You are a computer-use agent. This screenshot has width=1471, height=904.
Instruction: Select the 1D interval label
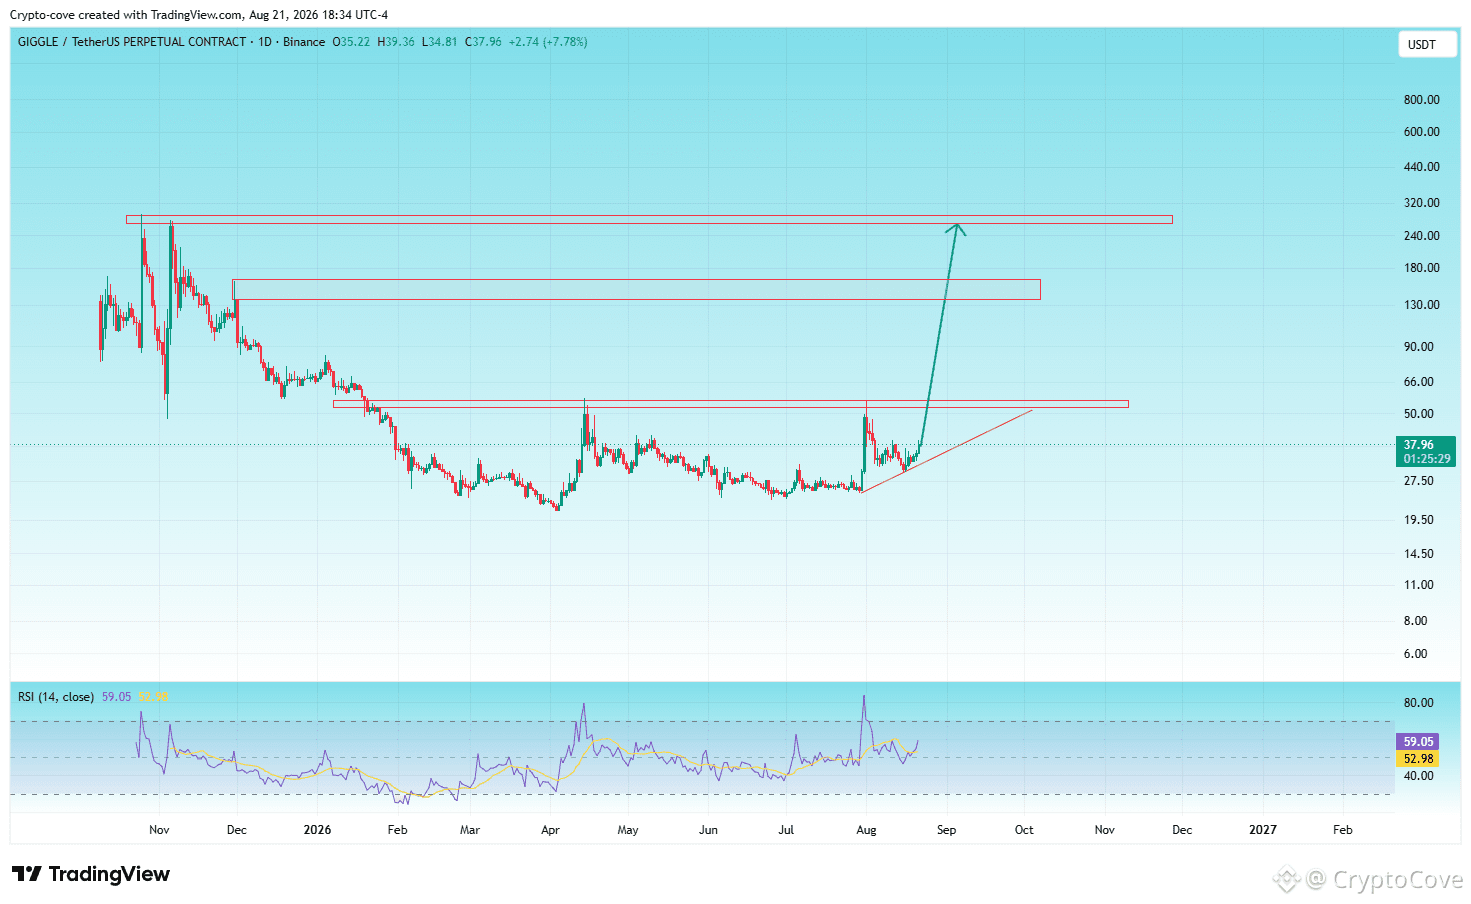[265, 42]
